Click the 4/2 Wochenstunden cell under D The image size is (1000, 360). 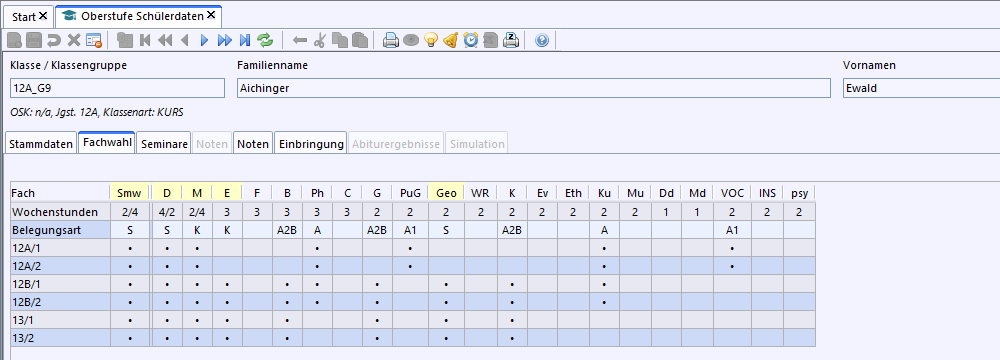(x=167, y=211)
